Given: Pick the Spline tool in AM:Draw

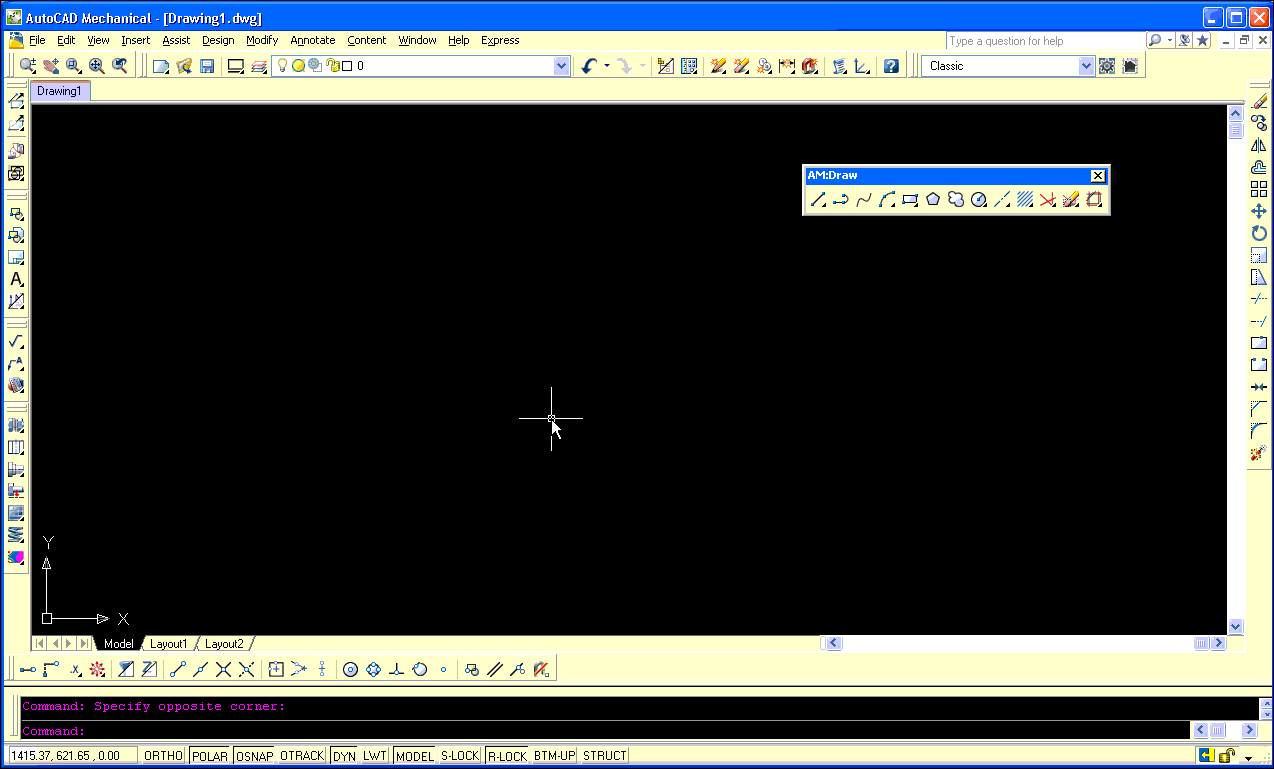Looking at the screenshot, I should [864, 200].
